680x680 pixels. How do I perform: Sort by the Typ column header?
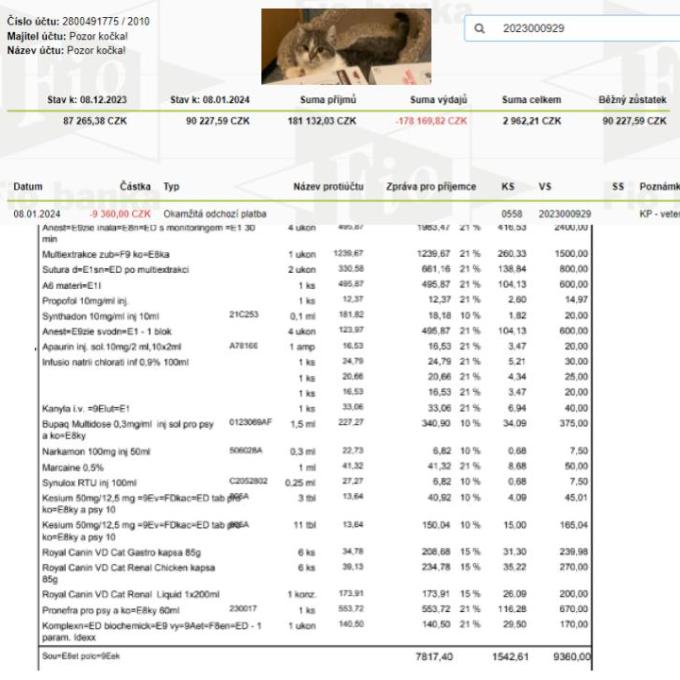[x=171, y=187]
